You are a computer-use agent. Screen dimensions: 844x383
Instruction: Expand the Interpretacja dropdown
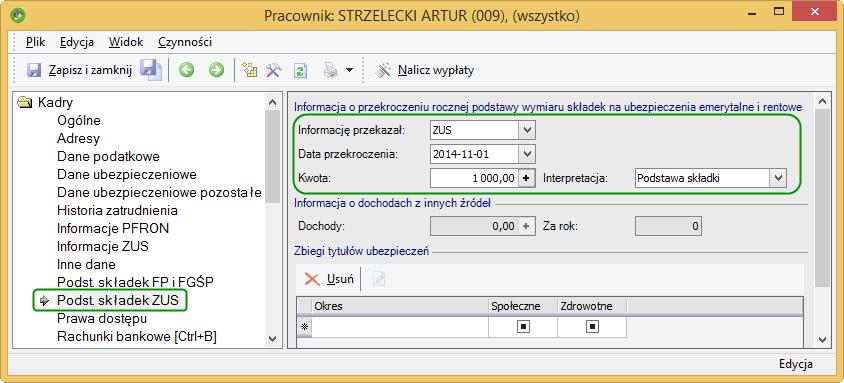[778, 178]
